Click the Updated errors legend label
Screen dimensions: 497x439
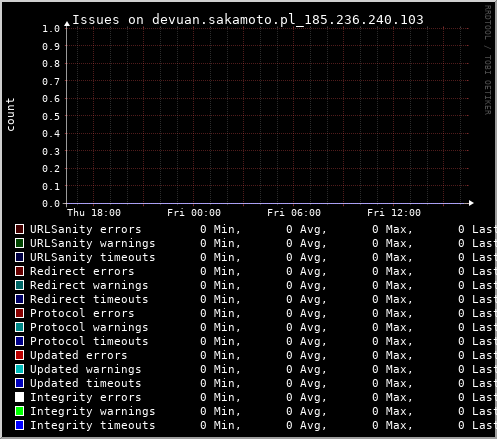point(79,355)
